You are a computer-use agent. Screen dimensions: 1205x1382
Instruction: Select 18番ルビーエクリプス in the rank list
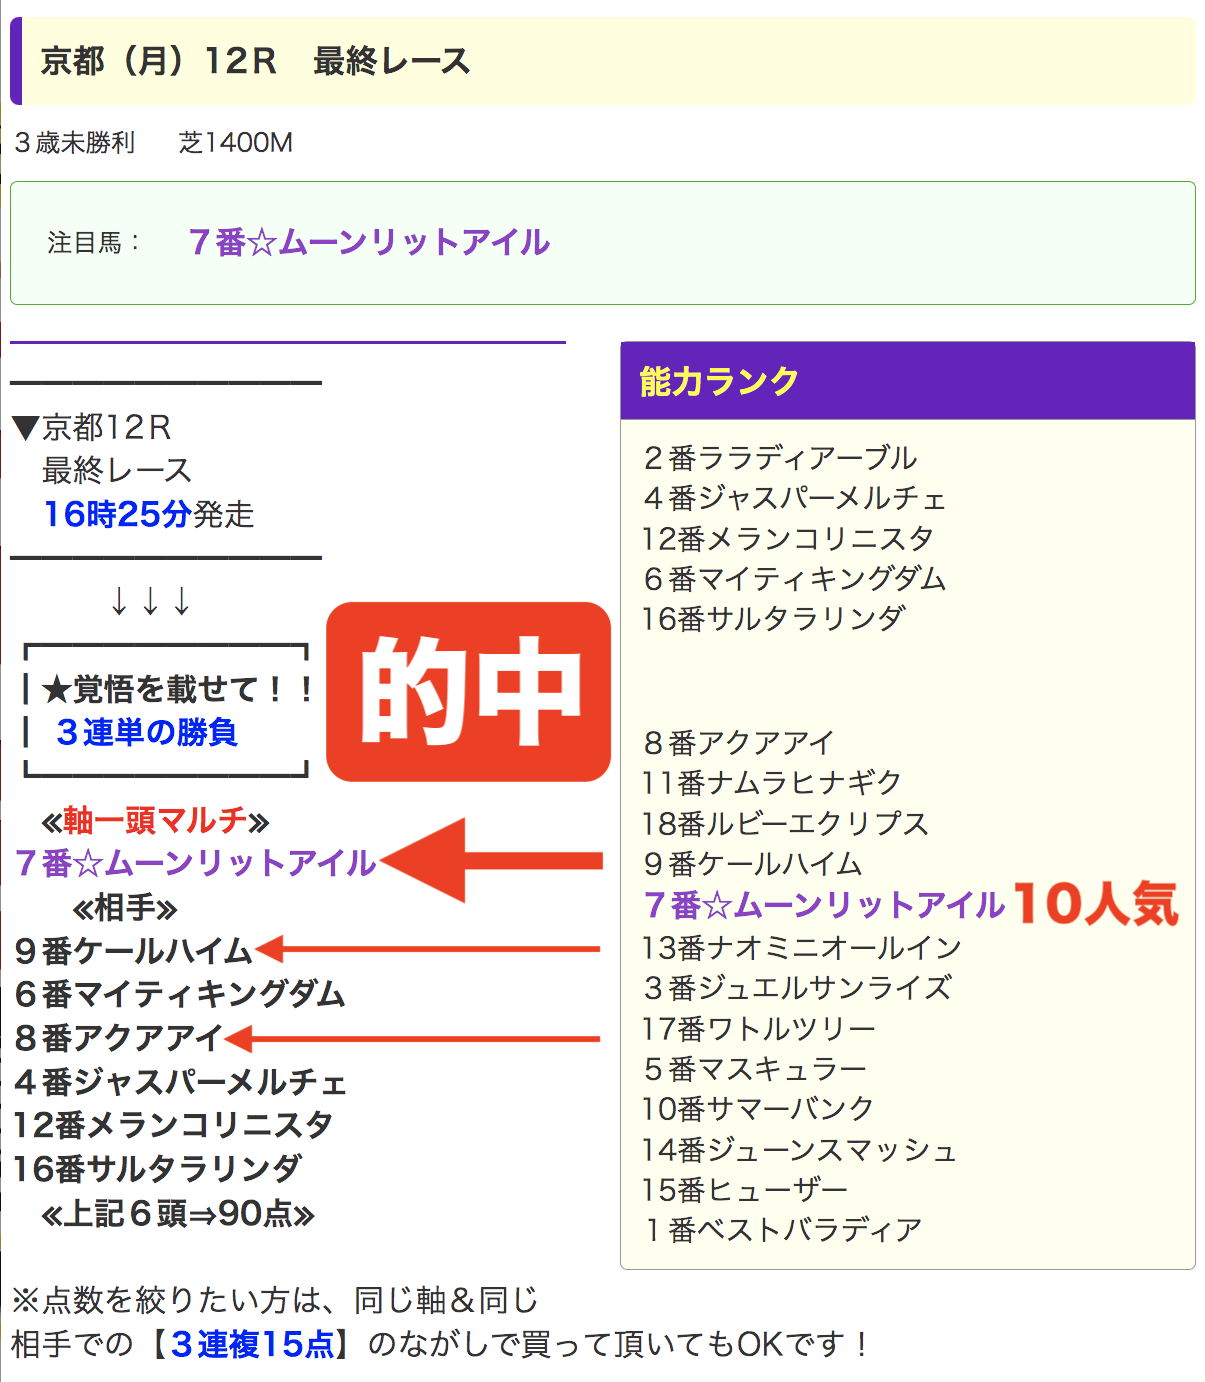click(786, 823)
